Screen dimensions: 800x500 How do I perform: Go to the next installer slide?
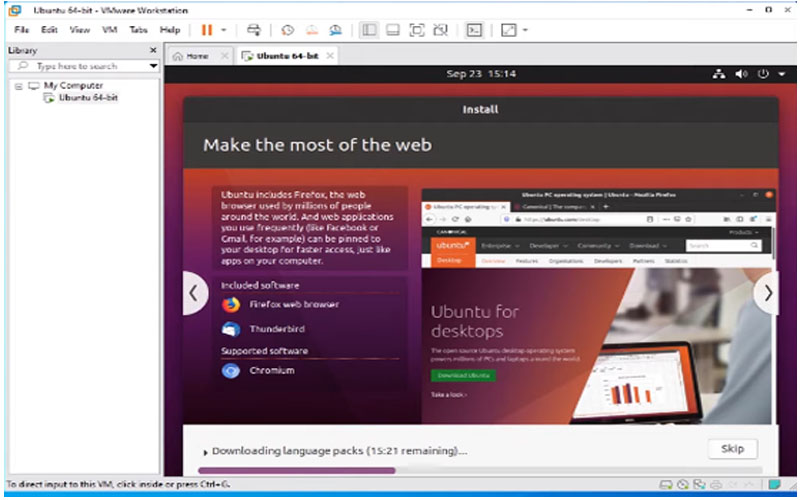767,293
